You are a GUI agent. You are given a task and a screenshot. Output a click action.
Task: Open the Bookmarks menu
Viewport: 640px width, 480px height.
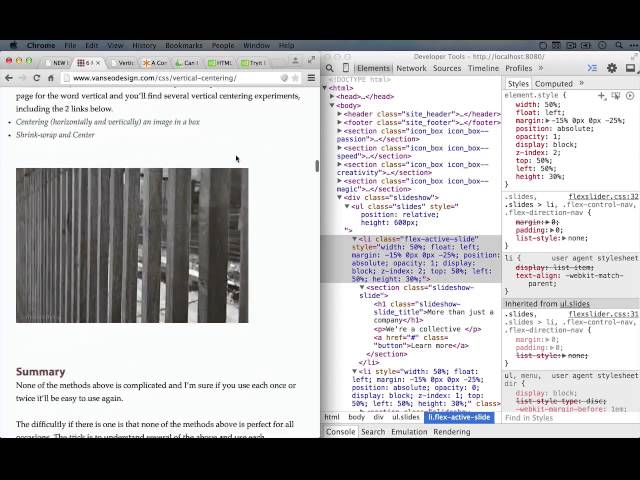point(184,45)
